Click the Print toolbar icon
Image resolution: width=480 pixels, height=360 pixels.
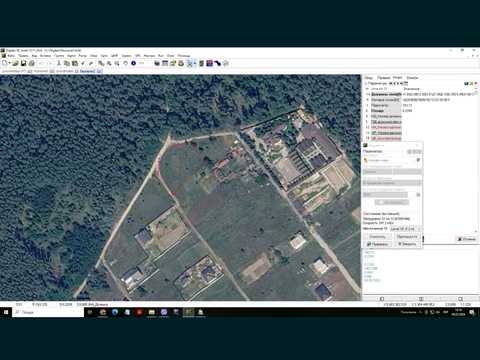pyautogui.click(x=32, y=63)
